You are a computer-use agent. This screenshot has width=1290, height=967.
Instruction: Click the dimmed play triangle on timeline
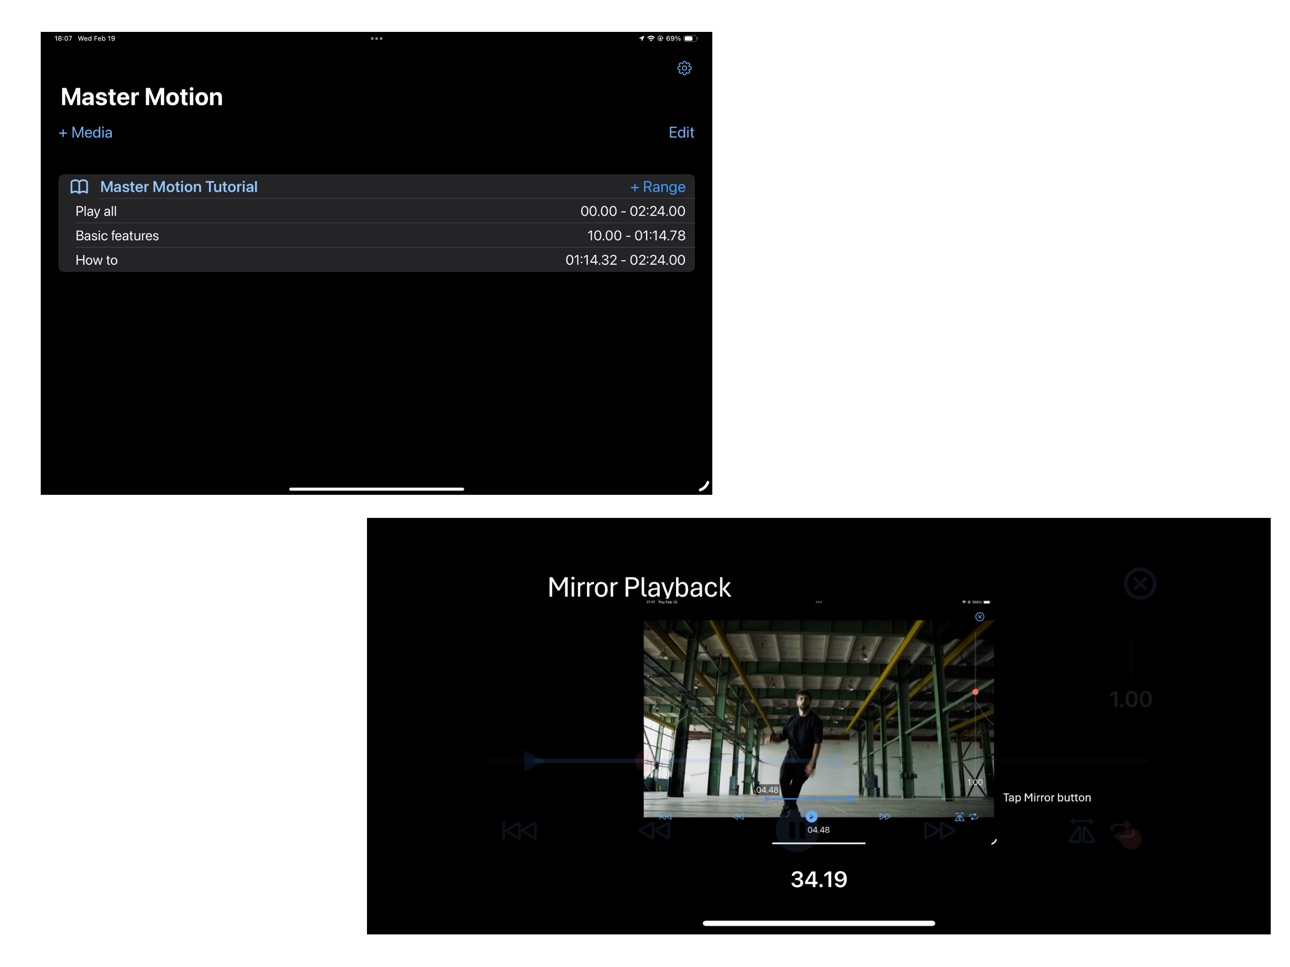534,762
